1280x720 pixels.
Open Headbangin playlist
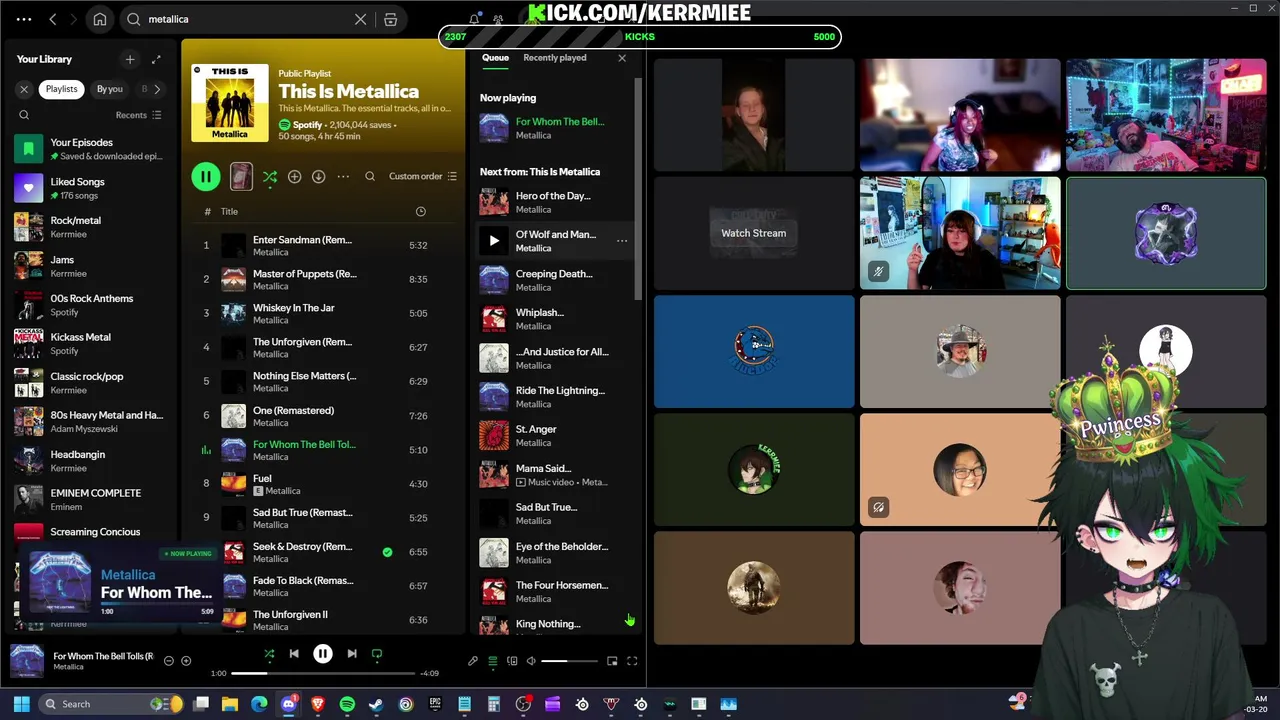[x=90, y=460]
